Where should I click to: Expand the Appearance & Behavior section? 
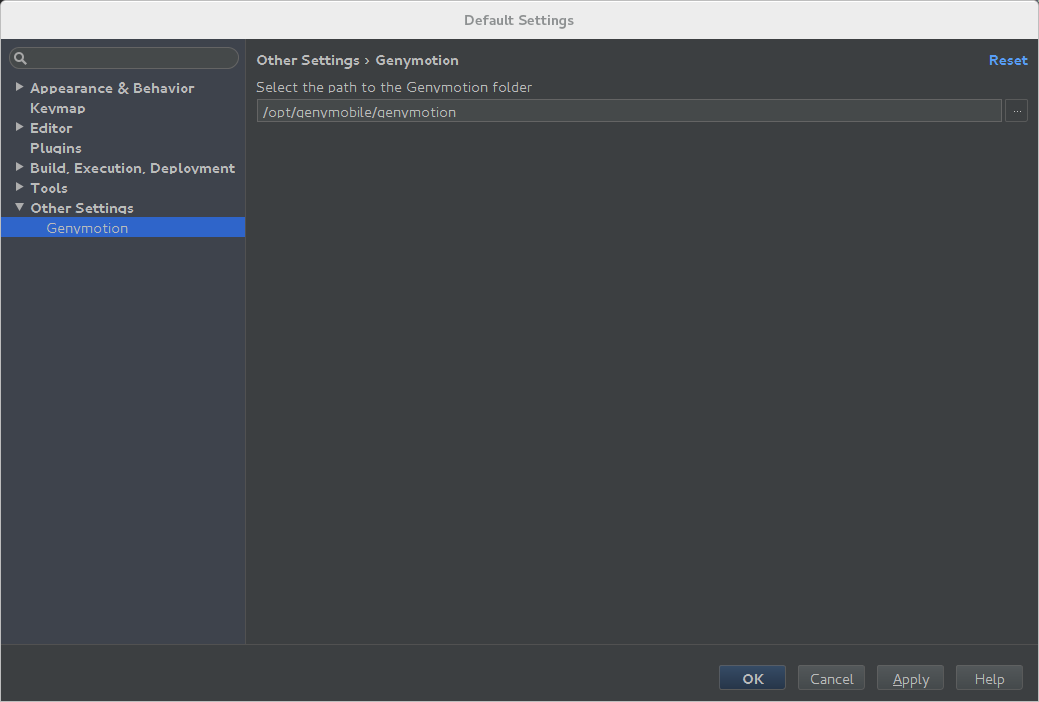[x=19, y=87]
